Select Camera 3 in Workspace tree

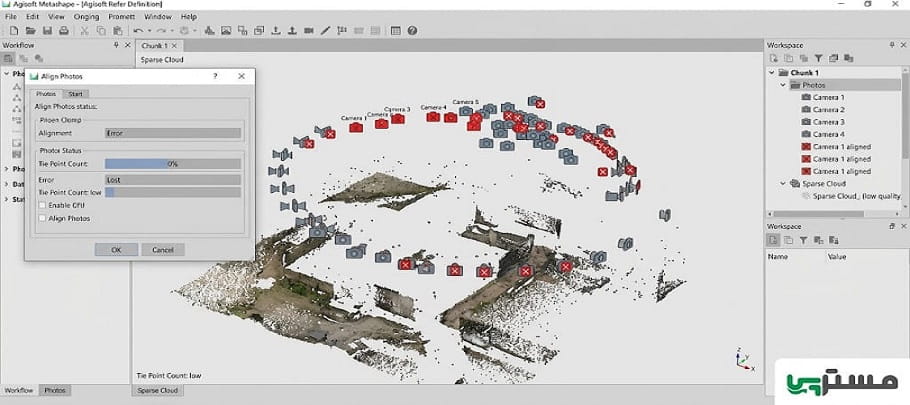coord(828,122)
